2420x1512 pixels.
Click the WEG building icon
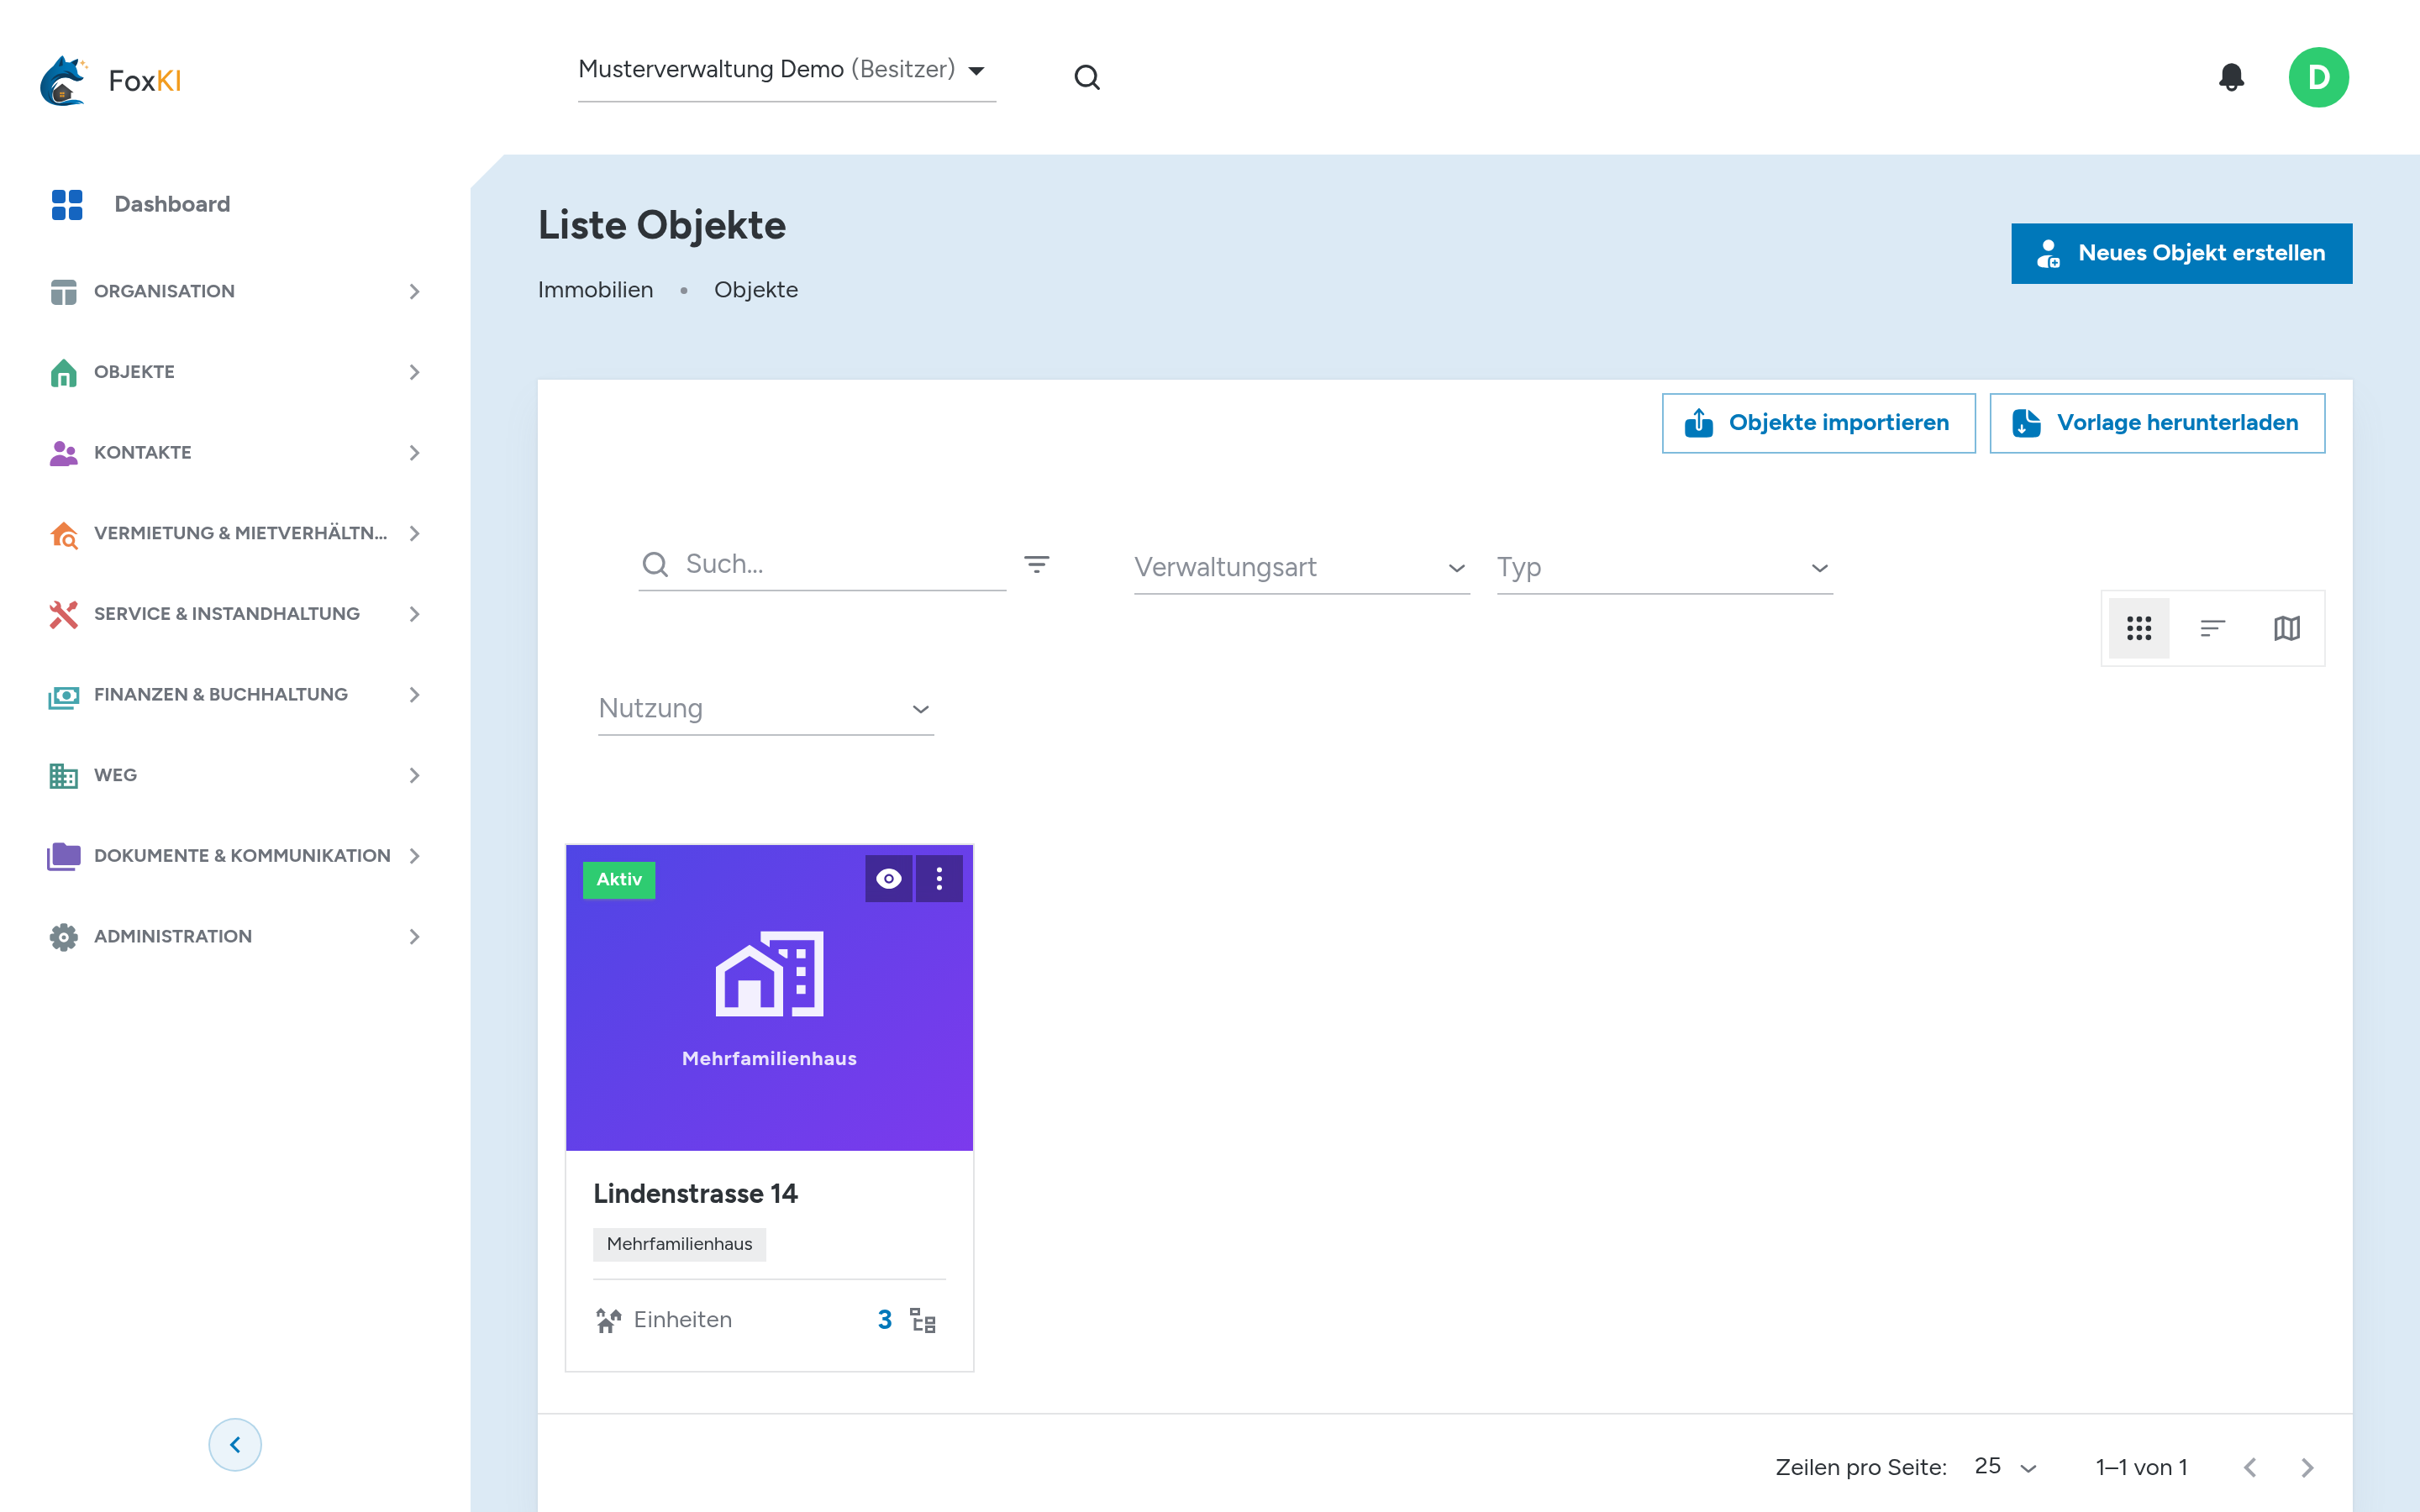(63, 776)
